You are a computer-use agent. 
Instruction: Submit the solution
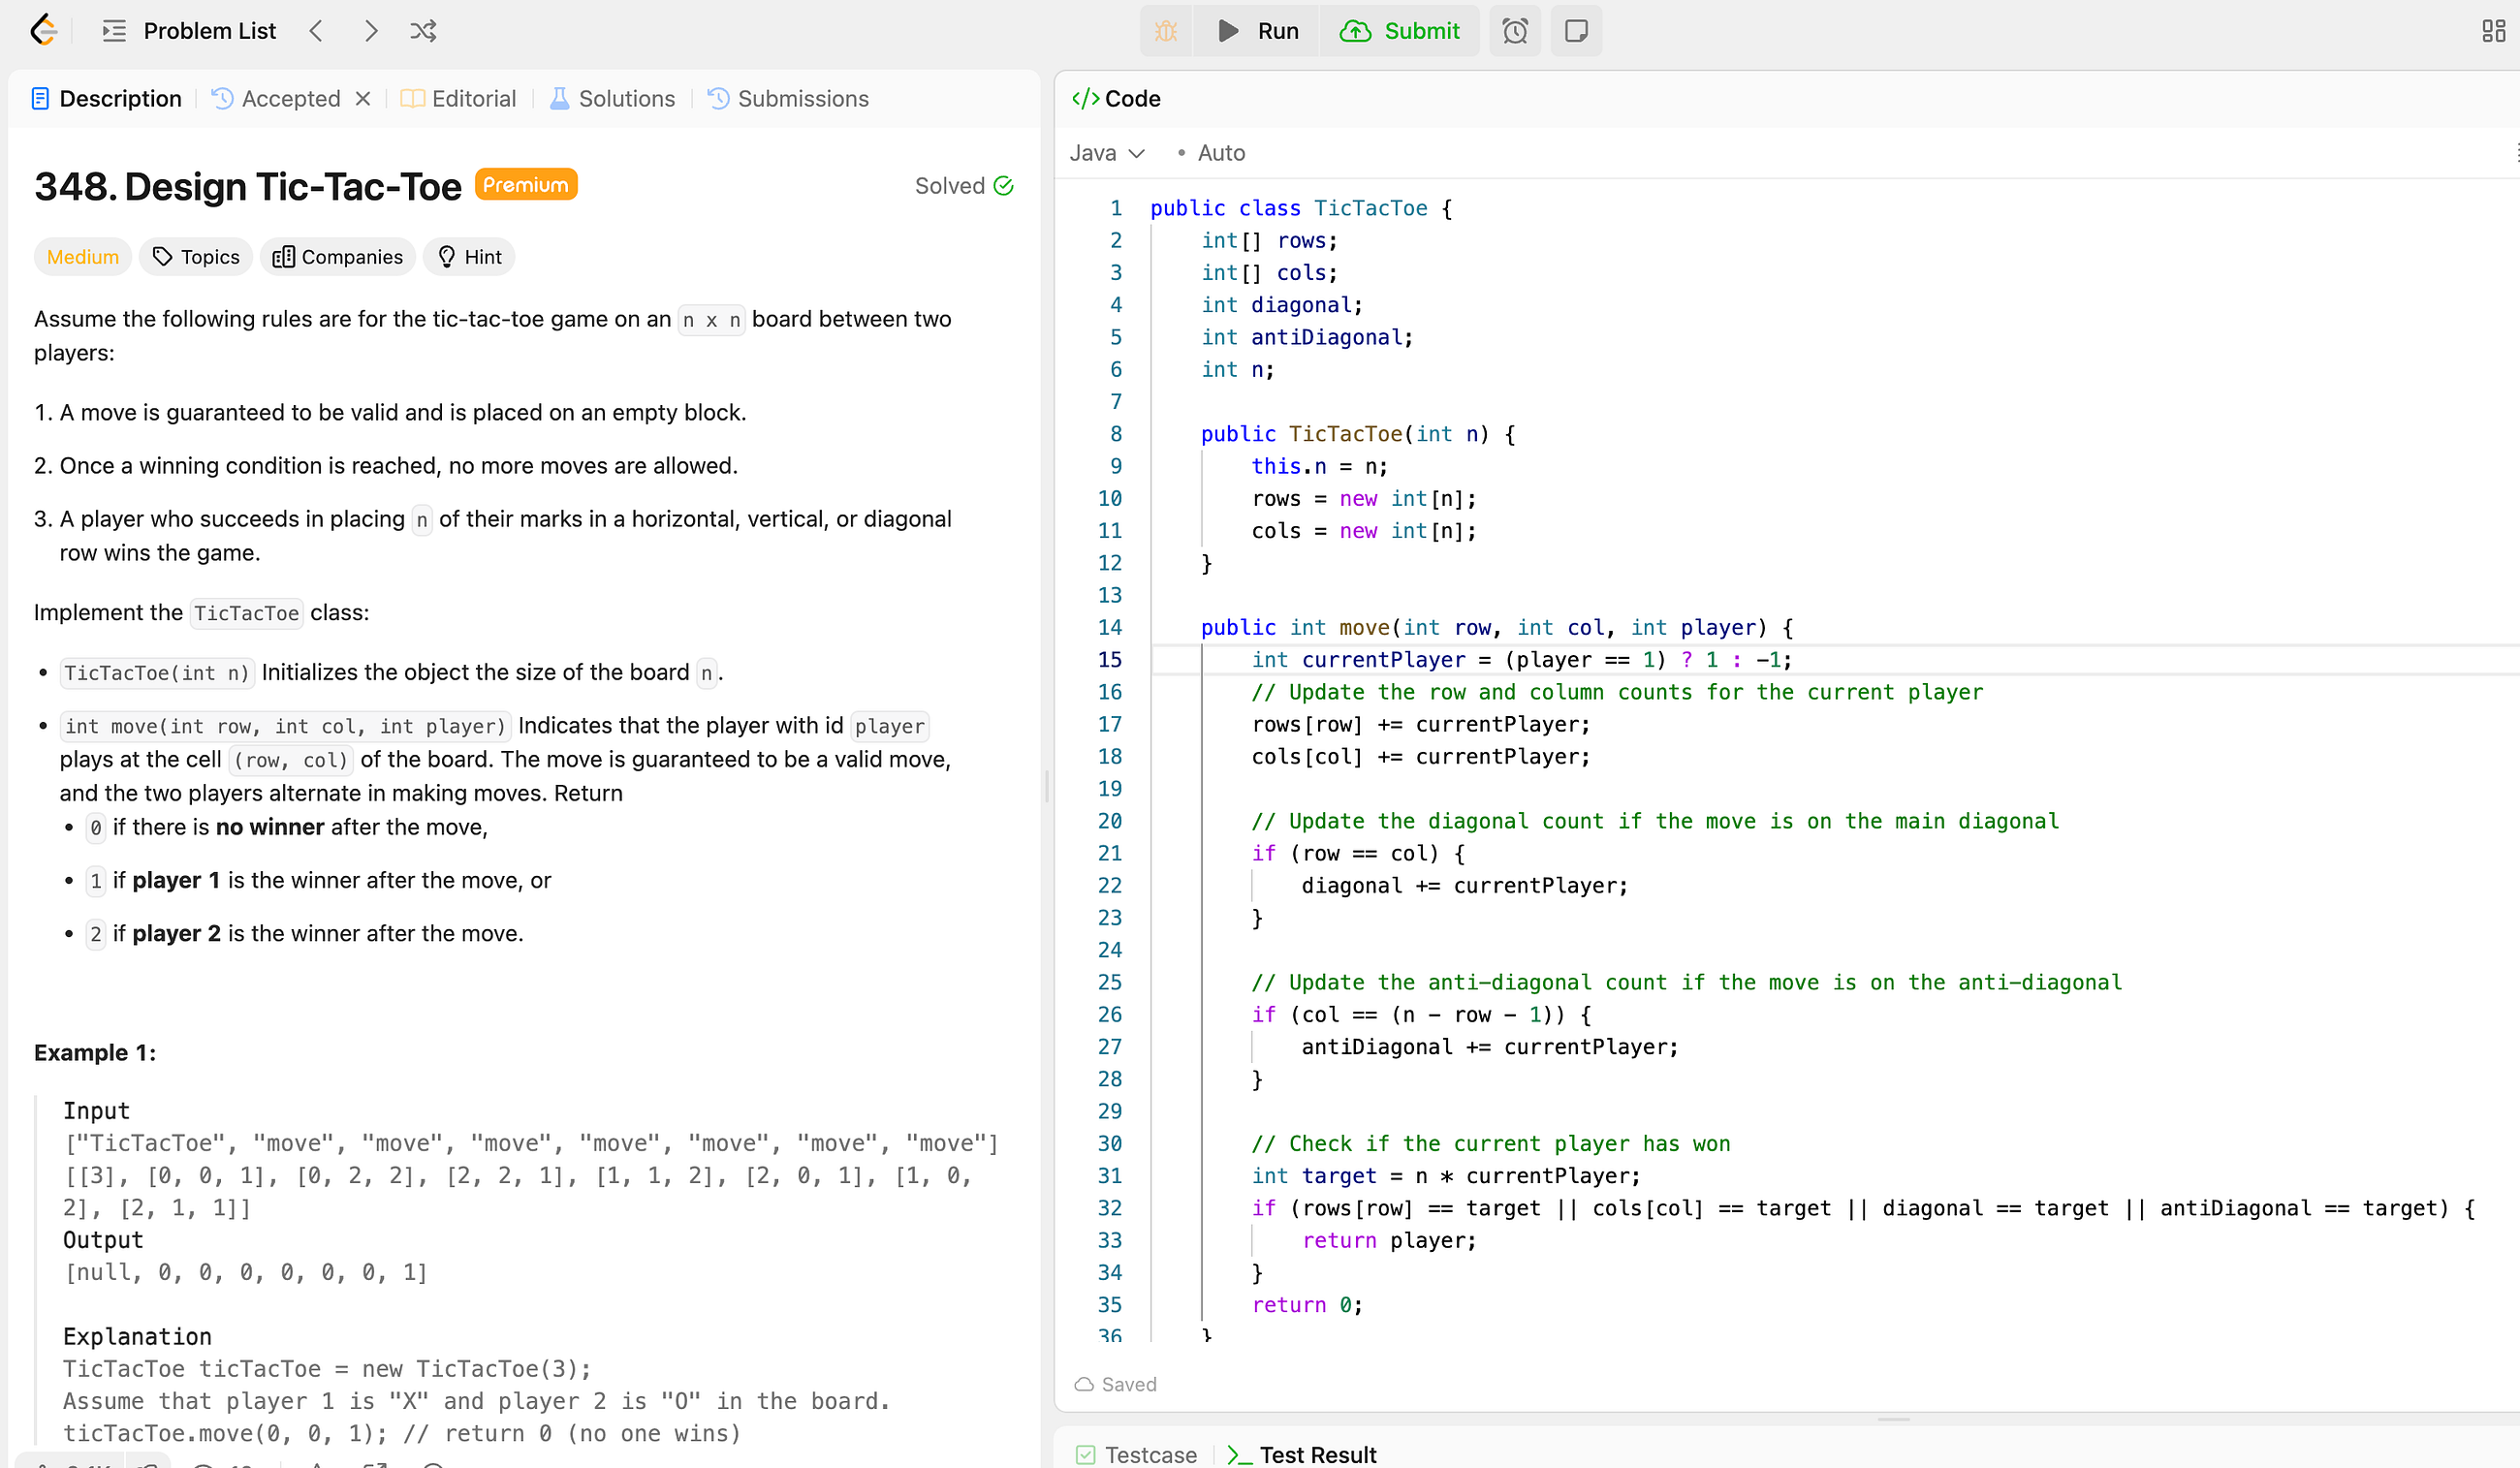1400,31
